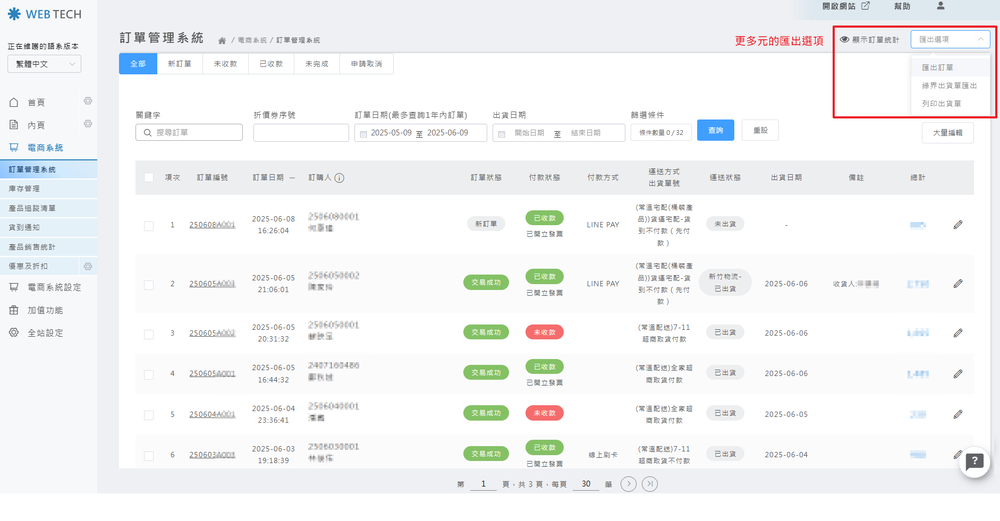Open the user account icon
Image resolution: width=1000 pixels, height=521 pixels.
tap(941, 6)
